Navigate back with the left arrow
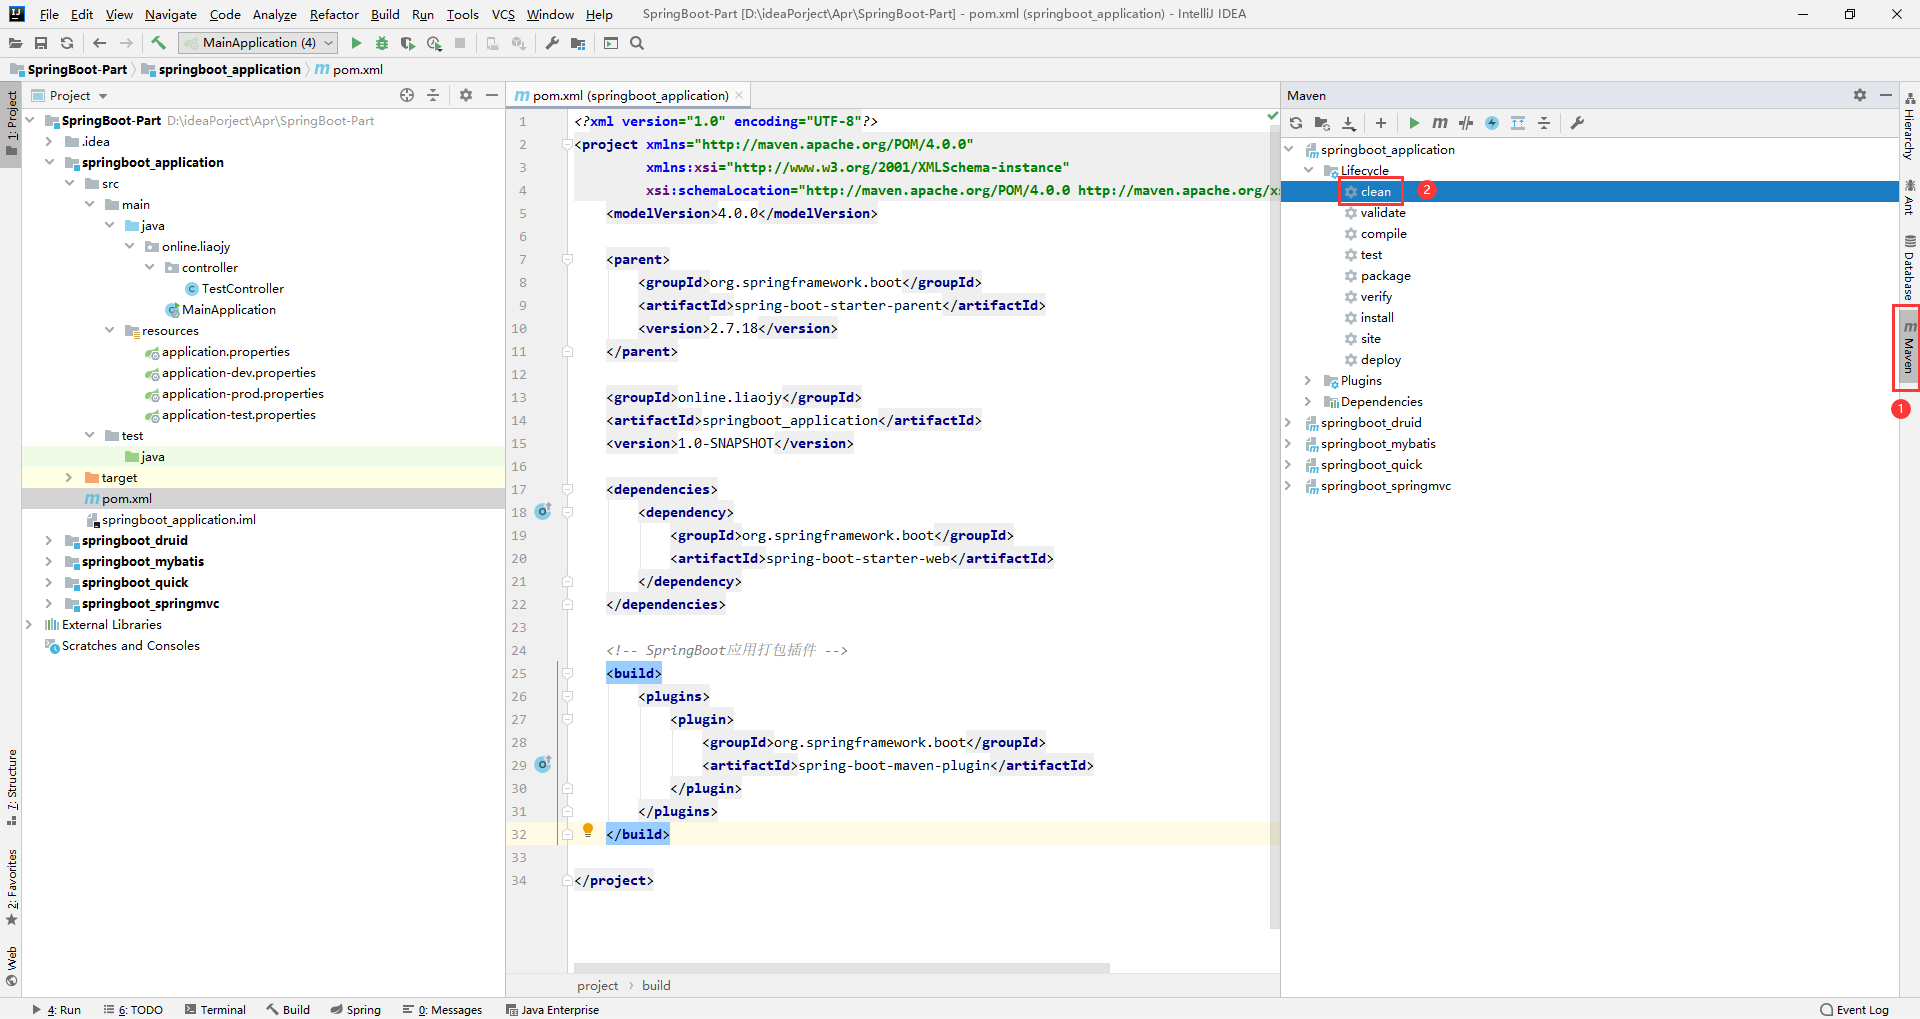Image resolution: width=1920 pixels, height=1019 pixels. click(x=99, y=43)
